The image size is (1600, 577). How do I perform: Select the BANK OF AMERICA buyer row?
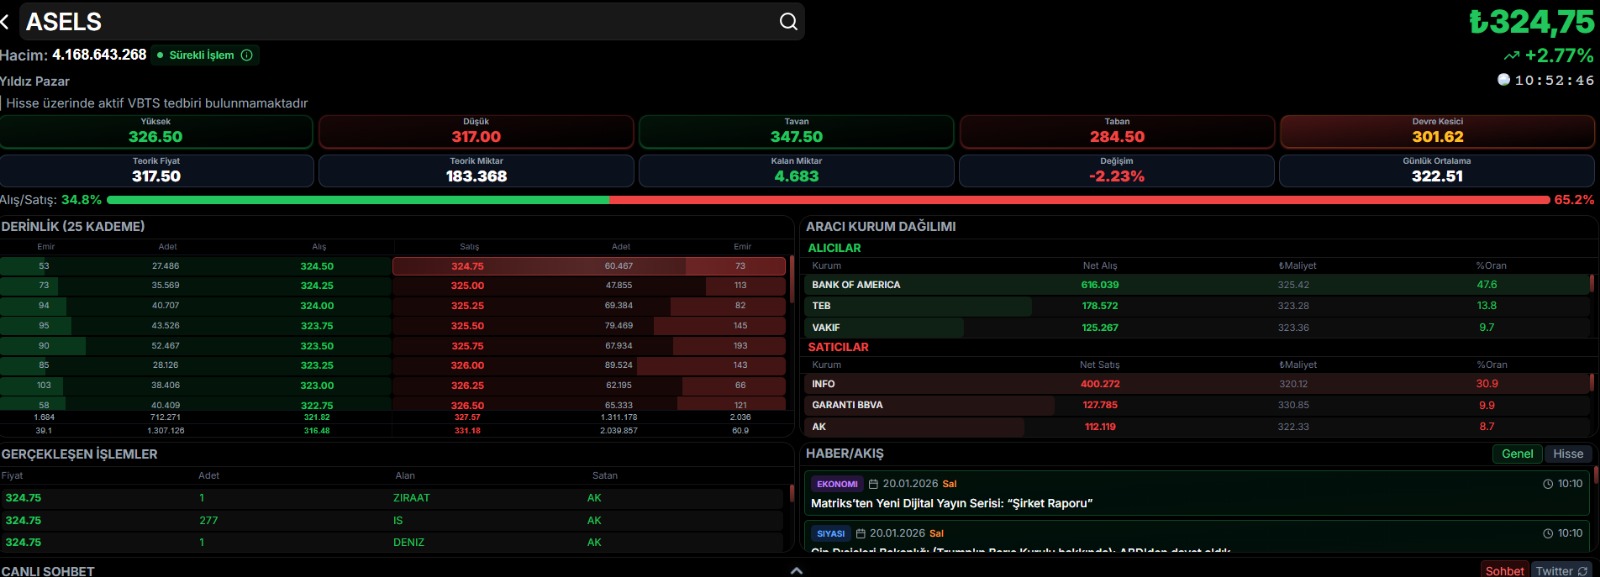[x=1197, y=285]
